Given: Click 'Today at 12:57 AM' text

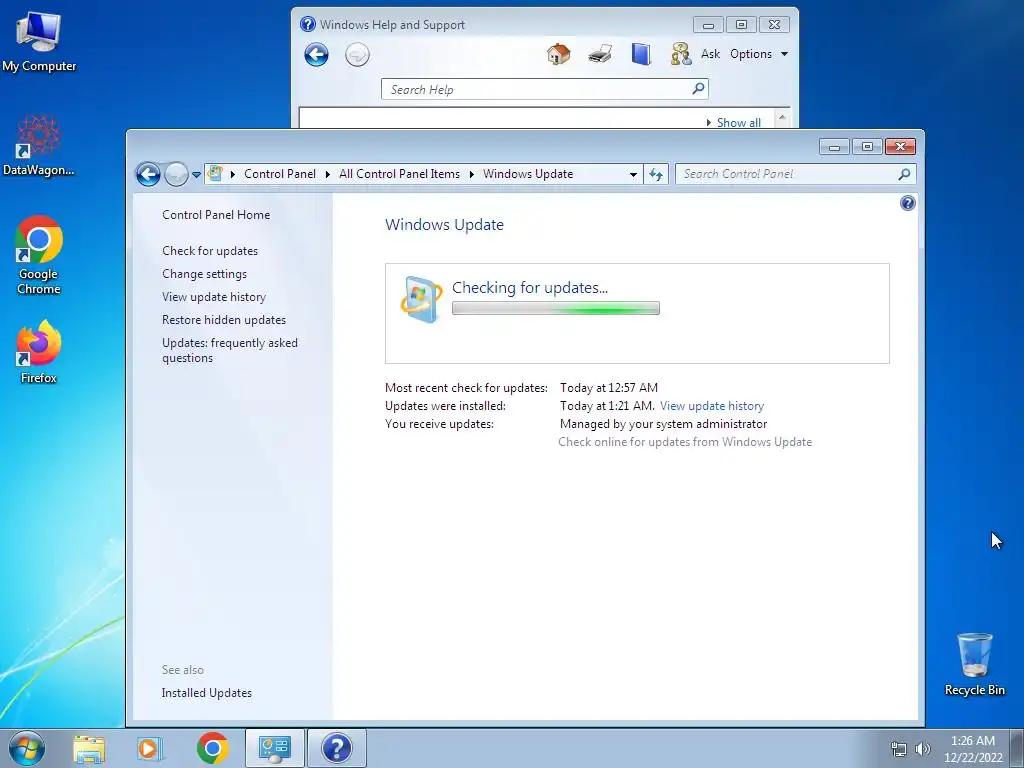Looking at the screenshot, I should pos(609,388).
